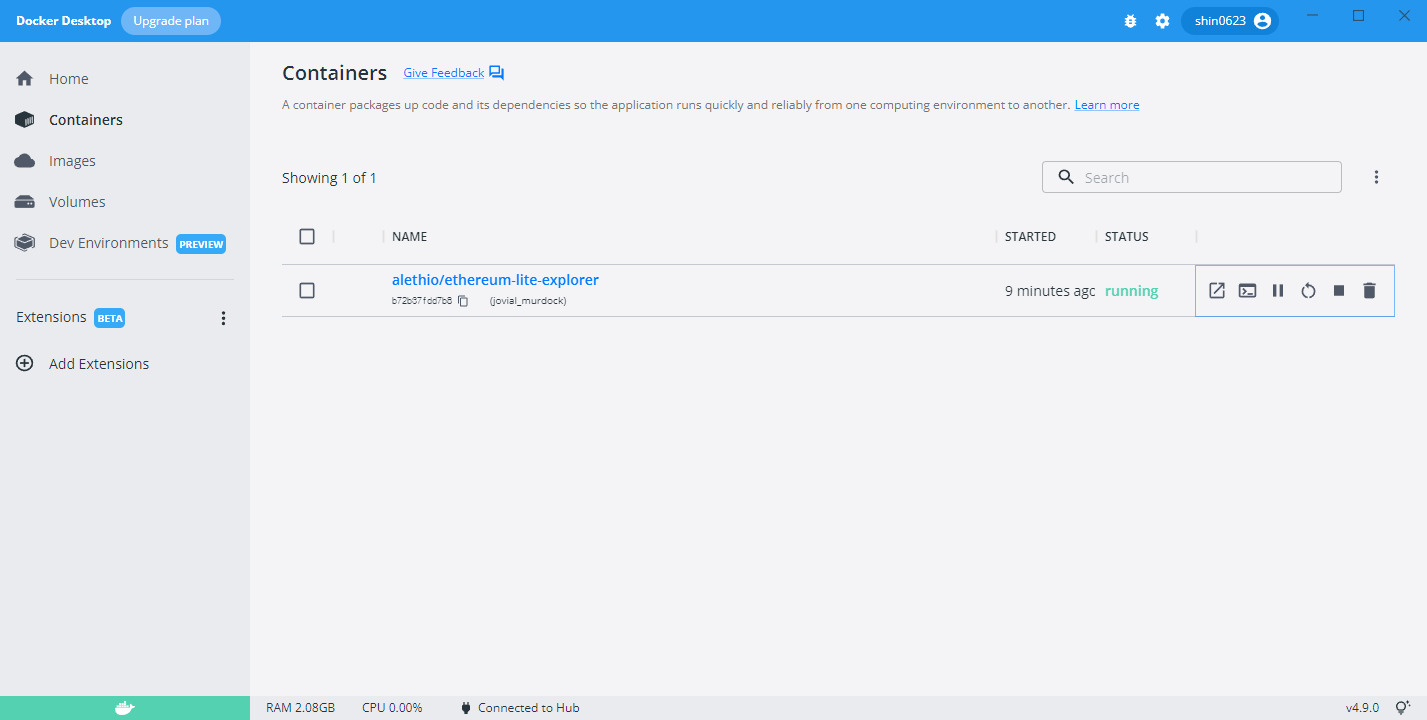Click the CPU 0.00% status entry
Image resolution: width=1427 pixels, height=720 pixels.
pyautogui.click(x=392, y=708)
